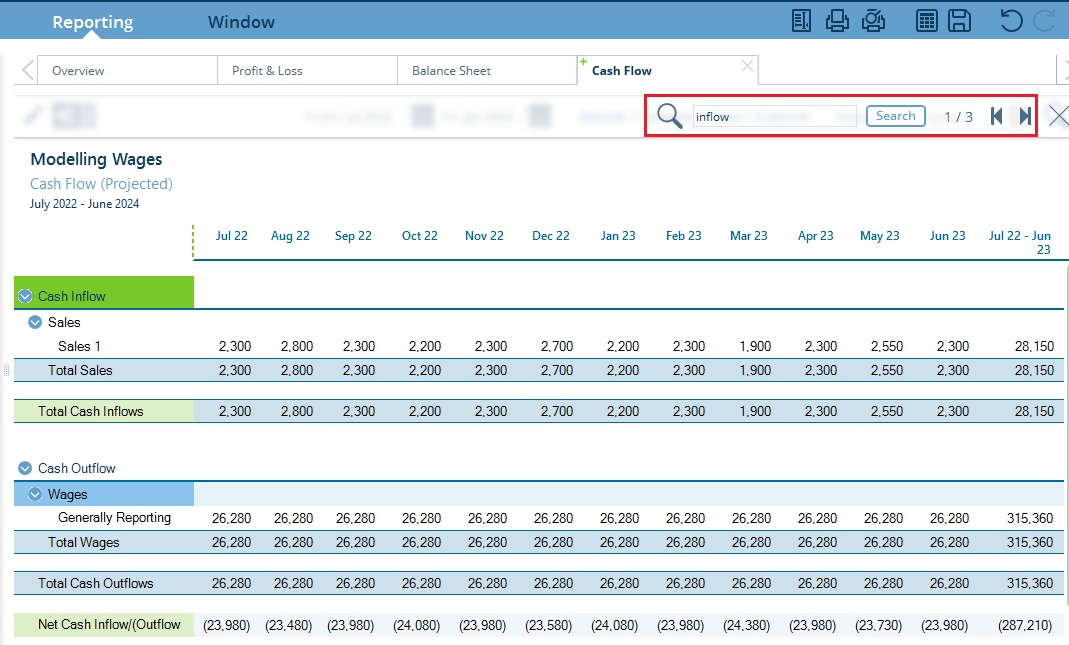Viewport: 1069px width, 645px height.
Task: Undo the last action
Action: pos(1011,21)
